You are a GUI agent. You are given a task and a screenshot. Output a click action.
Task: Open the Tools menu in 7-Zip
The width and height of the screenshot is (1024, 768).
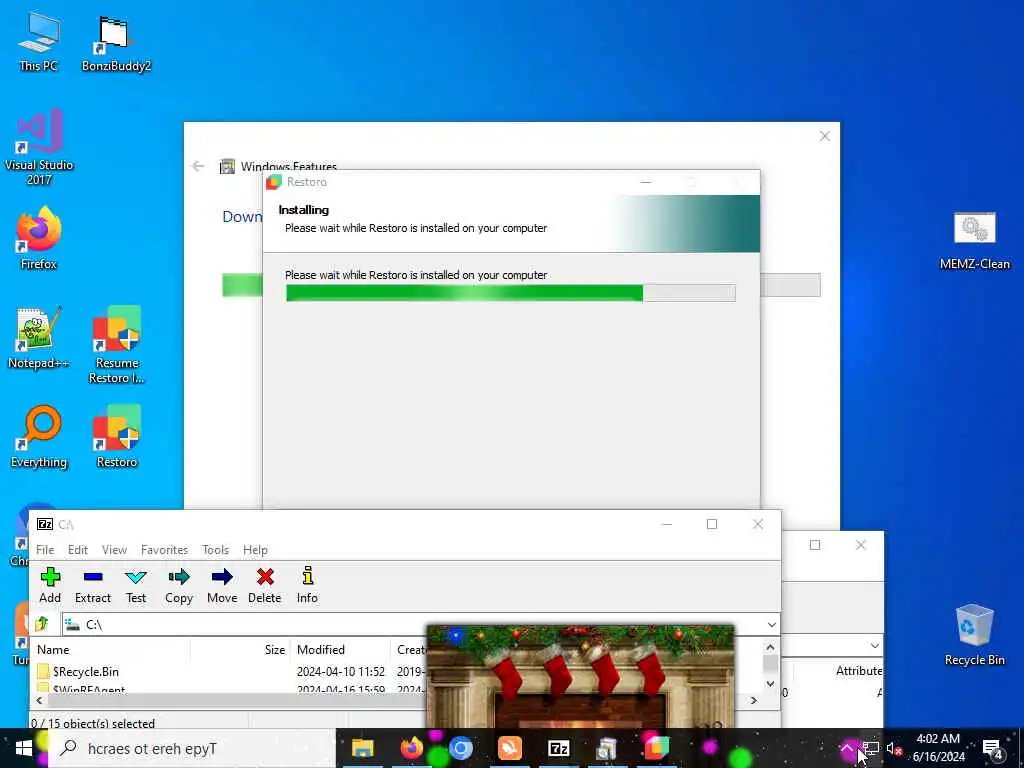(216, 550)
